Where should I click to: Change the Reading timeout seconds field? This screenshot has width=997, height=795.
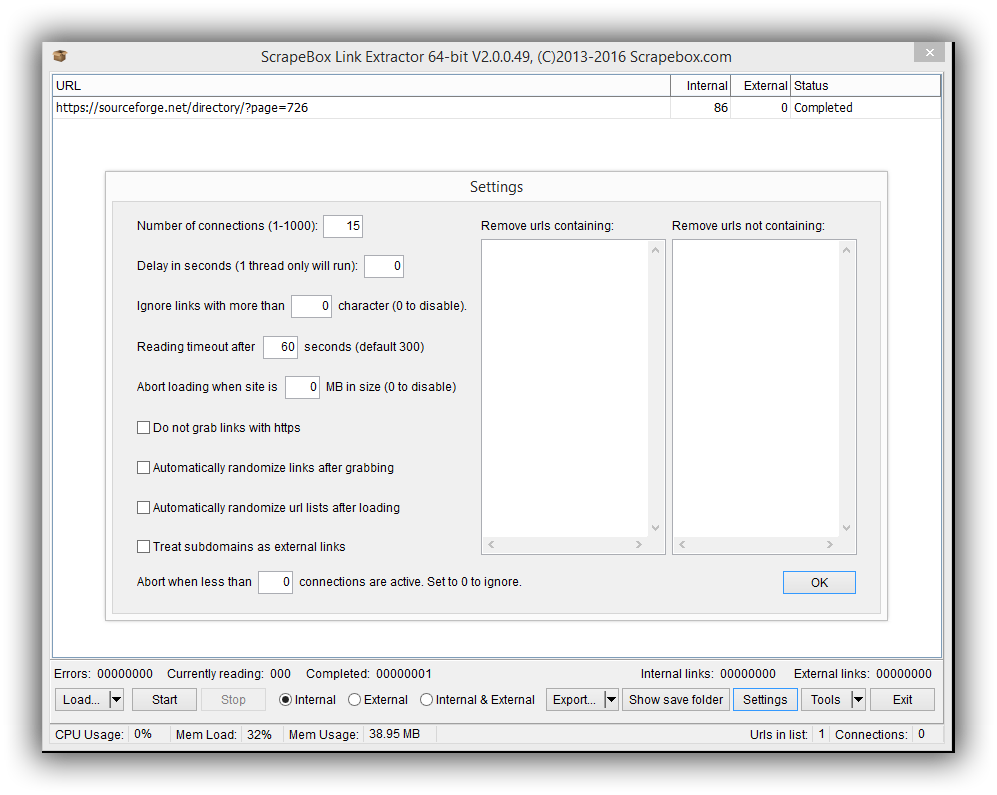pyautogui.click(x=280, y=347)
